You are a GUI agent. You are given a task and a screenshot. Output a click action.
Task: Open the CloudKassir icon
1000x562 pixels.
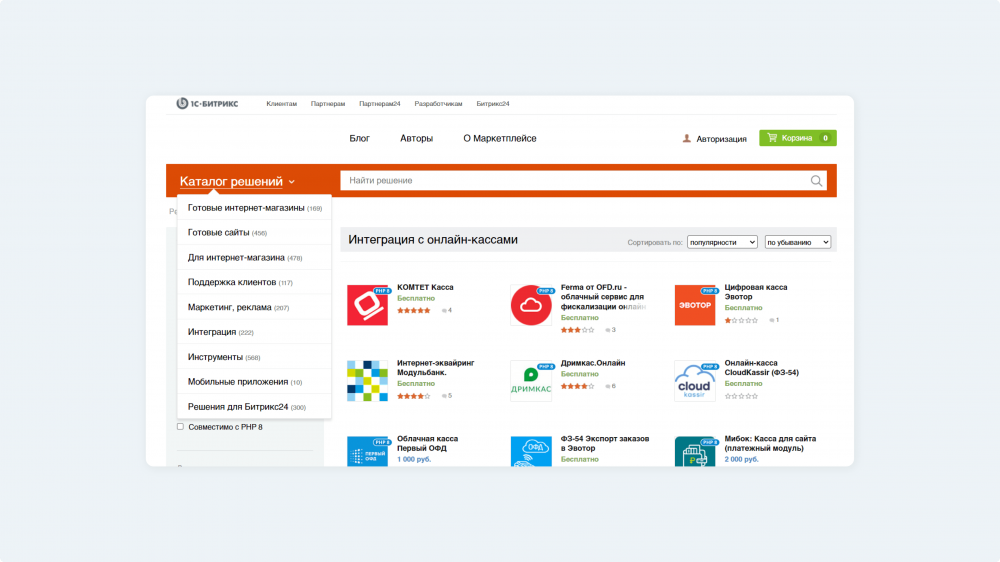[x=695, y=381]
